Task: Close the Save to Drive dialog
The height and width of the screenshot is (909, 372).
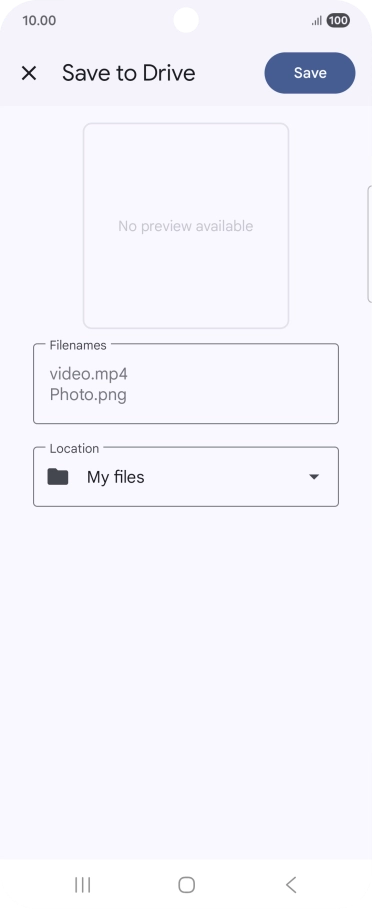Action: click(29, 73)
